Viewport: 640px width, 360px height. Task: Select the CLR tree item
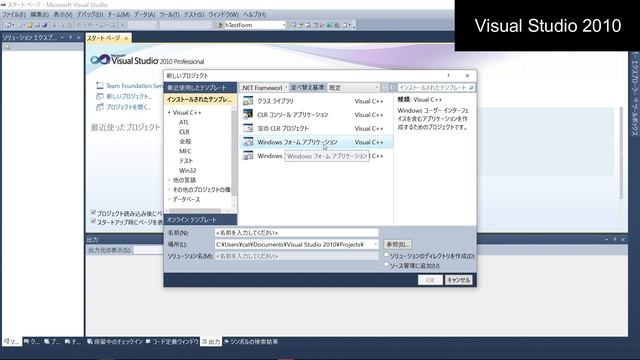[x=184, y=132]
